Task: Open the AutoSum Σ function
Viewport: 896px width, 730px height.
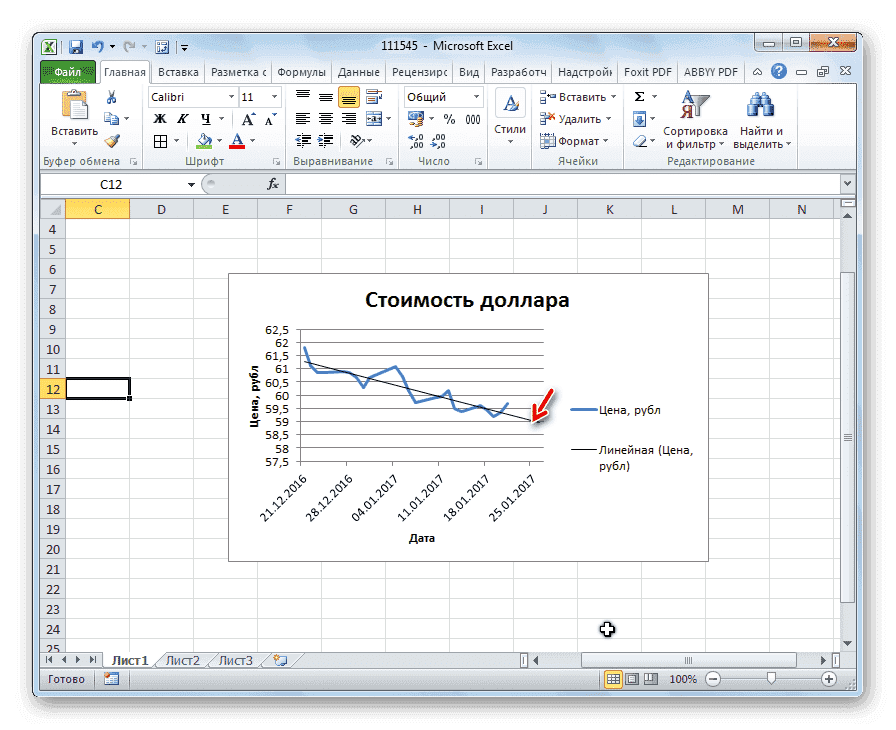Action: point(637,97)
